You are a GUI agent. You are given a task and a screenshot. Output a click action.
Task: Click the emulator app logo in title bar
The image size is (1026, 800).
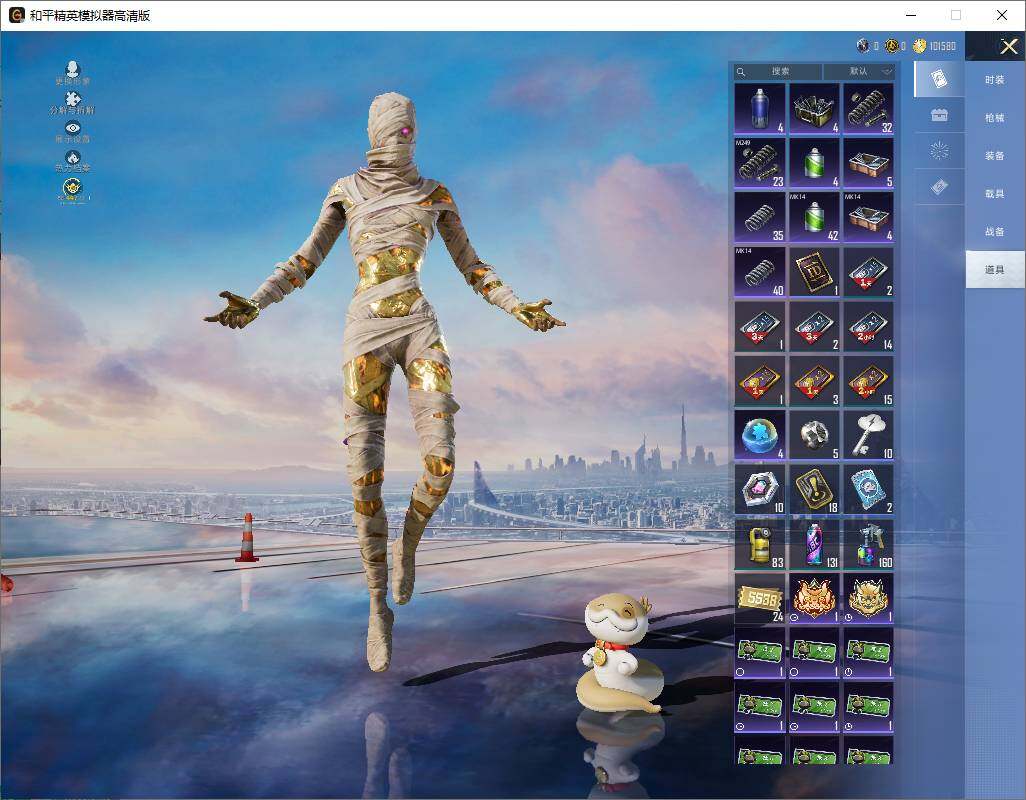tap(16, 15)
